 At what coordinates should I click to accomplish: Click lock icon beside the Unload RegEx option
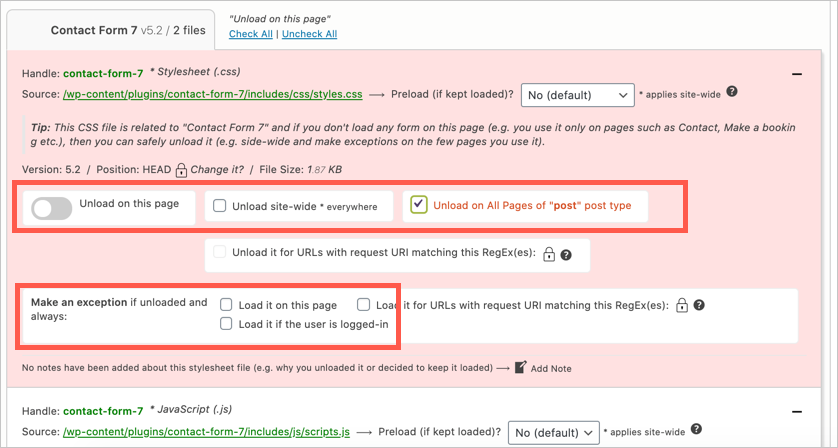coord(549,255)
